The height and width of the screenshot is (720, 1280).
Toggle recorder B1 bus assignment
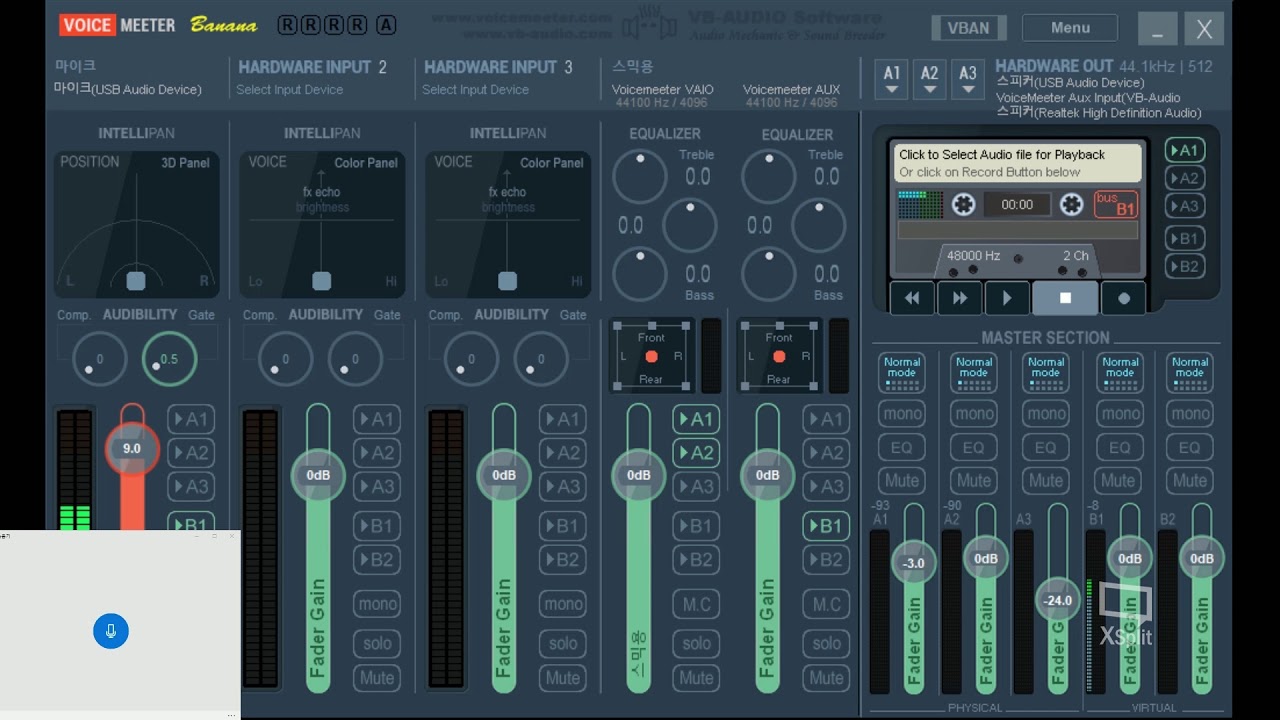(1184, 238)
